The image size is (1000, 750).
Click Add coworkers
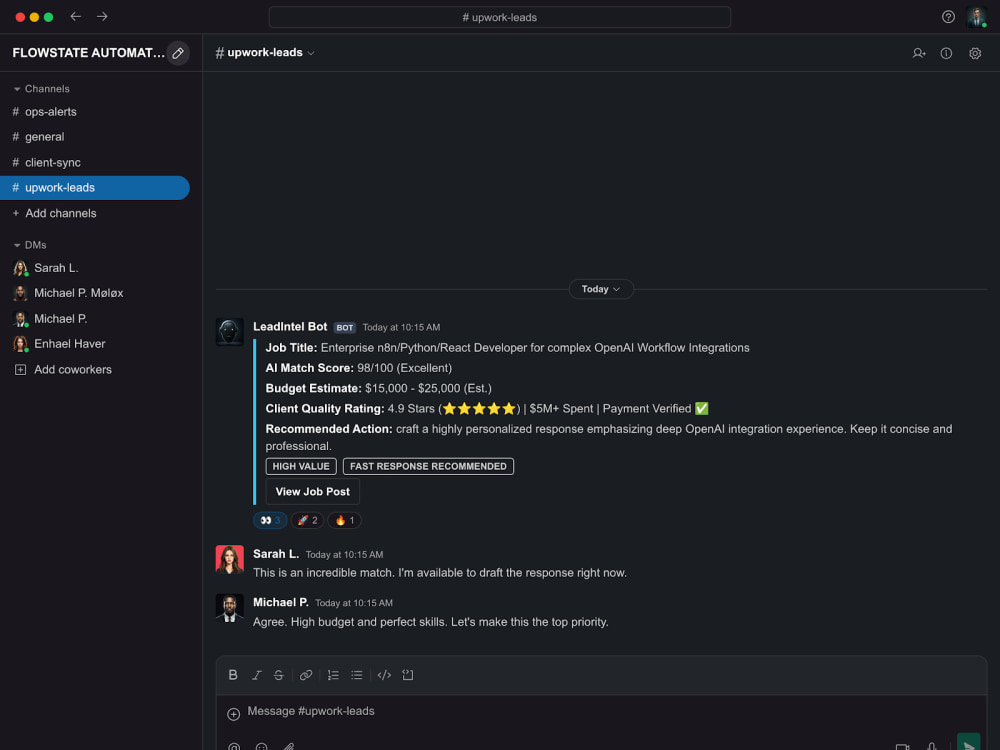(63, 370)
